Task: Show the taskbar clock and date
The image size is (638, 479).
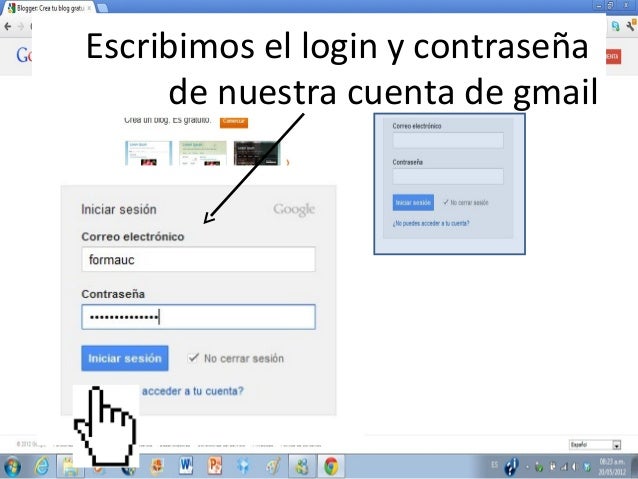Action: 612,467
